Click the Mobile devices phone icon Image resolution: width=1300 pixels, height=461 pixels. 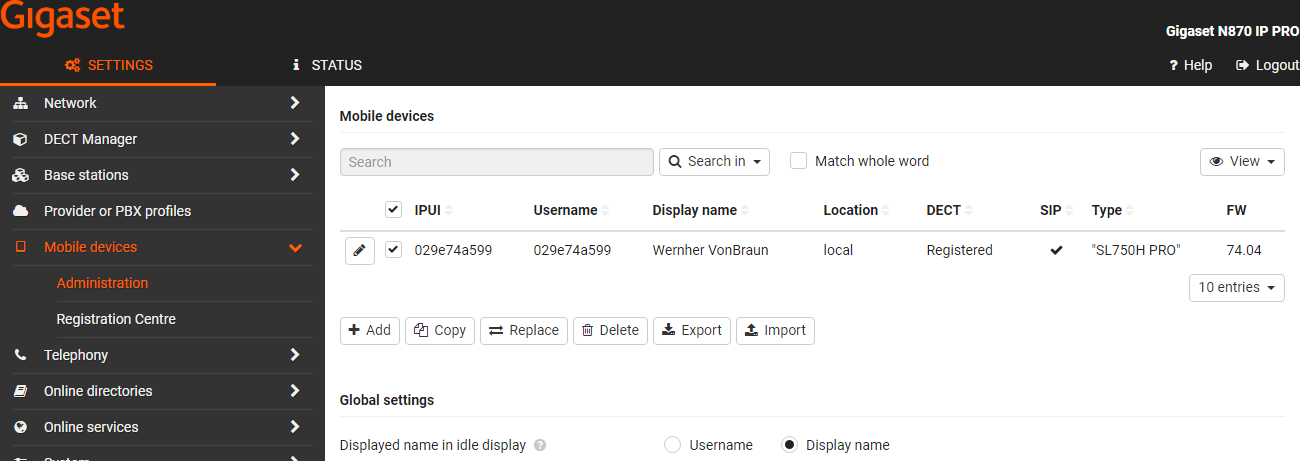tap(20, 247)
